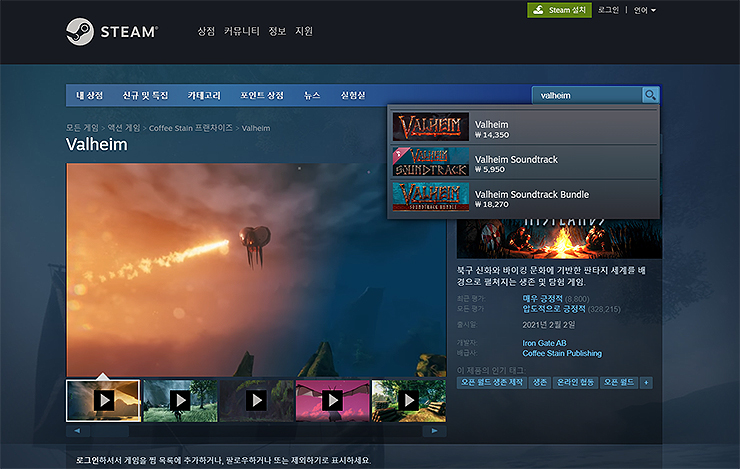740x469 pixels.
Task: Click the 오픈 월드 생존 제작 tag
Action: (492, 383)
